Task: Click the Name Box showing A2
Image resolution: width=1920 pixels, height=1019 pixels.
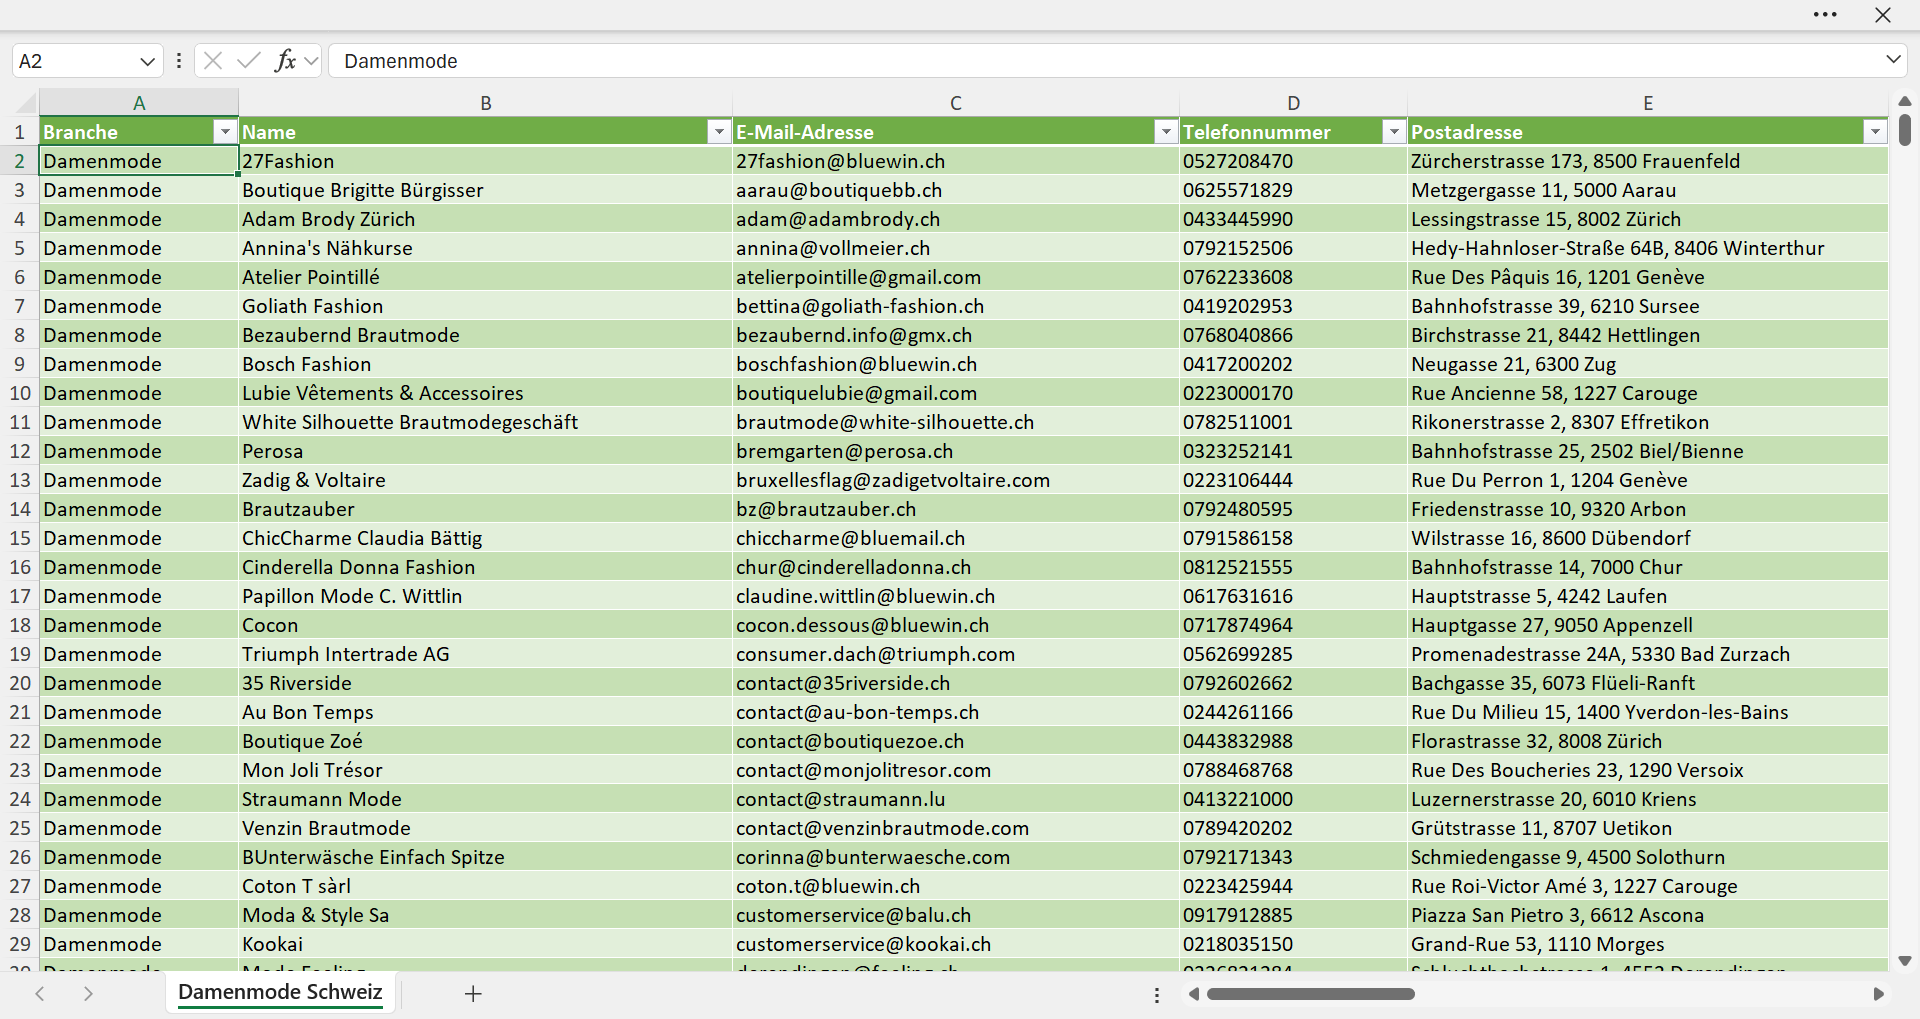Action: click(x=75, y=61)
